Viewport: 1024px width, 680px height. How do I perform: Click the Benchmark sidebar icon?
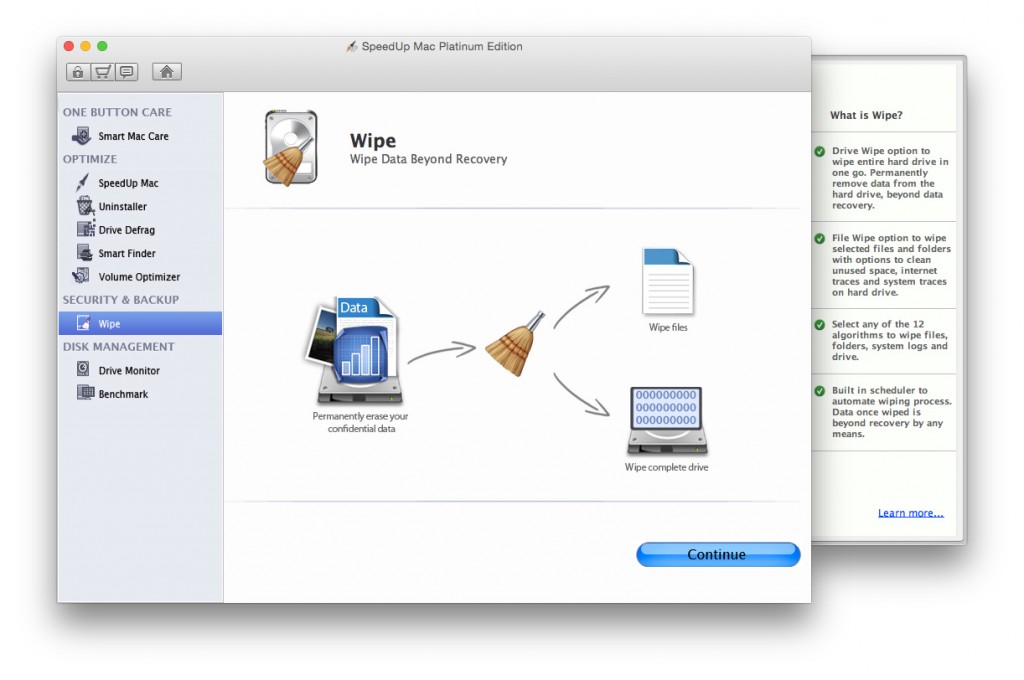pyautogui.click(x=86, y=393)
